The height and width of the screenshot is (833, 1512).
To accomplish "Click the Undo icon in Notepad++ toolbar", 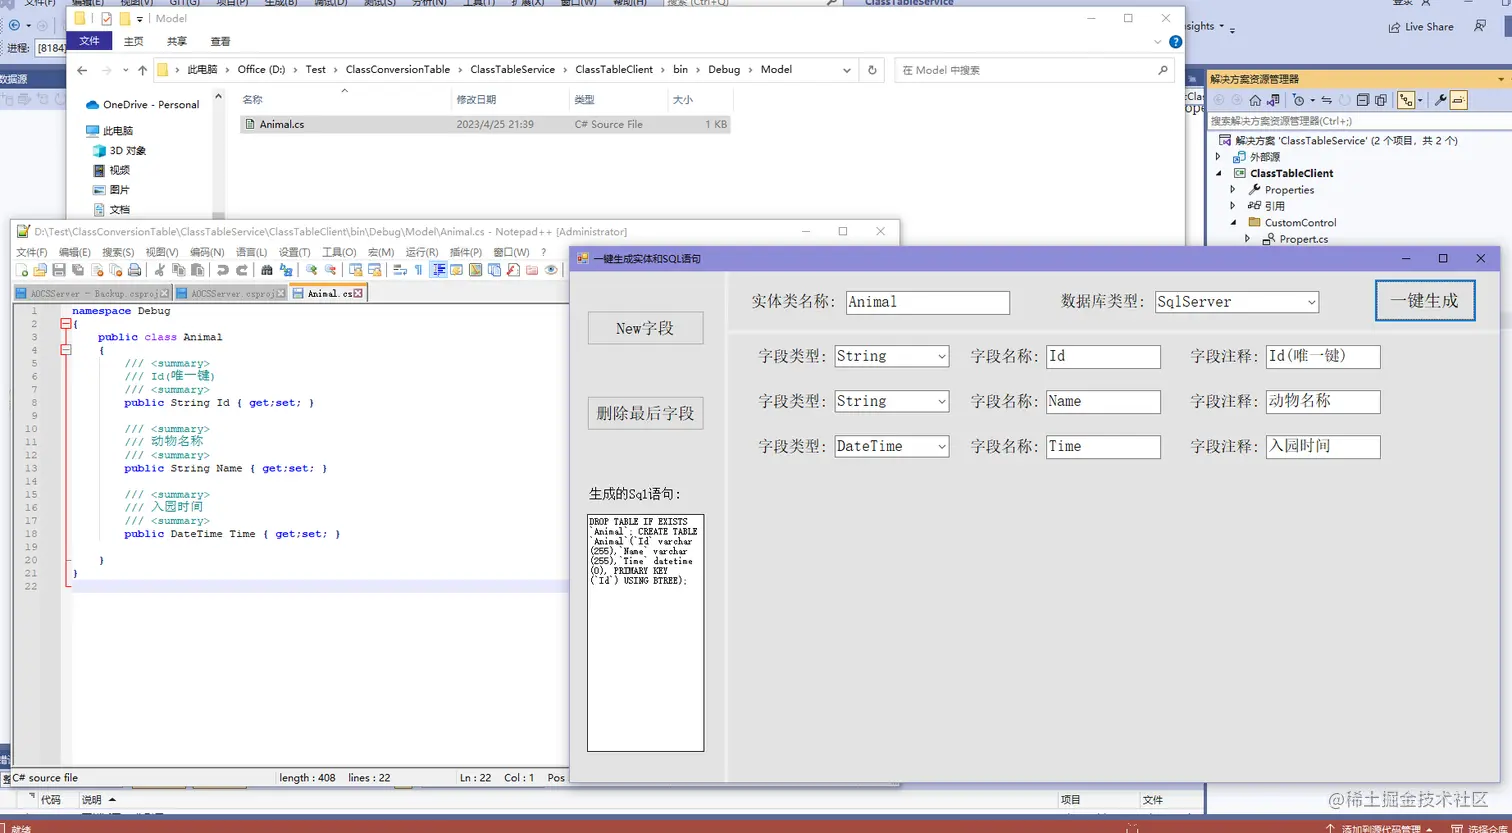I will [223, 270].
